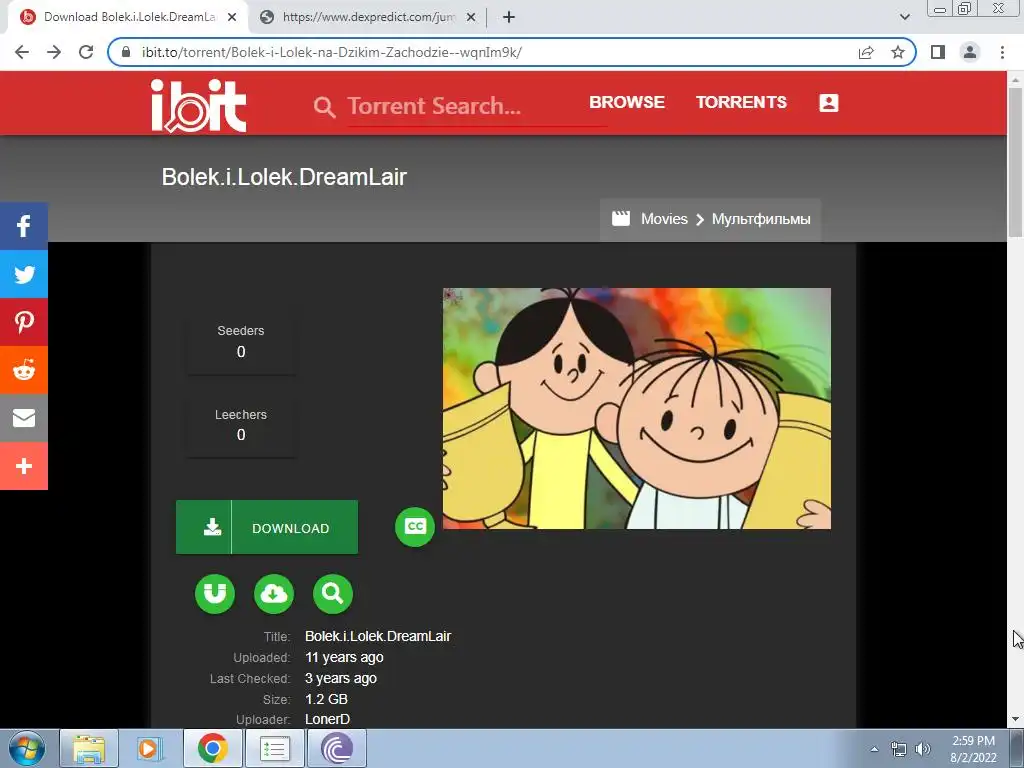Open Chrome profile avatar
Image resolution: width=1024 pixels, height=768 pixels.
pyautogui.click(x=970, y=52)
